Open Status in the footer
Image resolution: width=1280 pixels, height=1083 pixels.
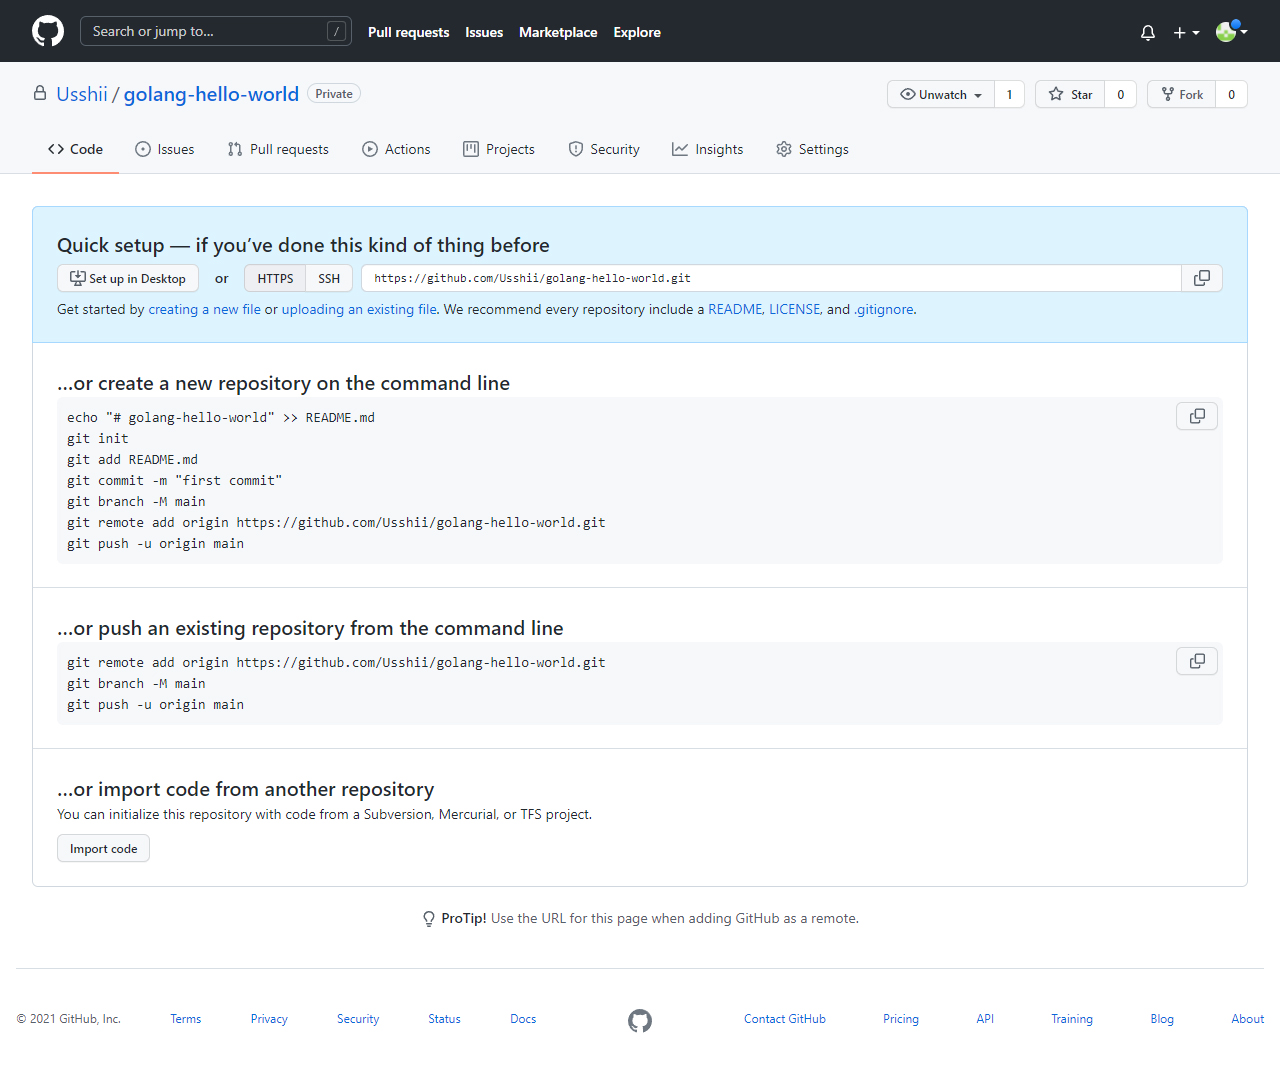[444, 1019]
